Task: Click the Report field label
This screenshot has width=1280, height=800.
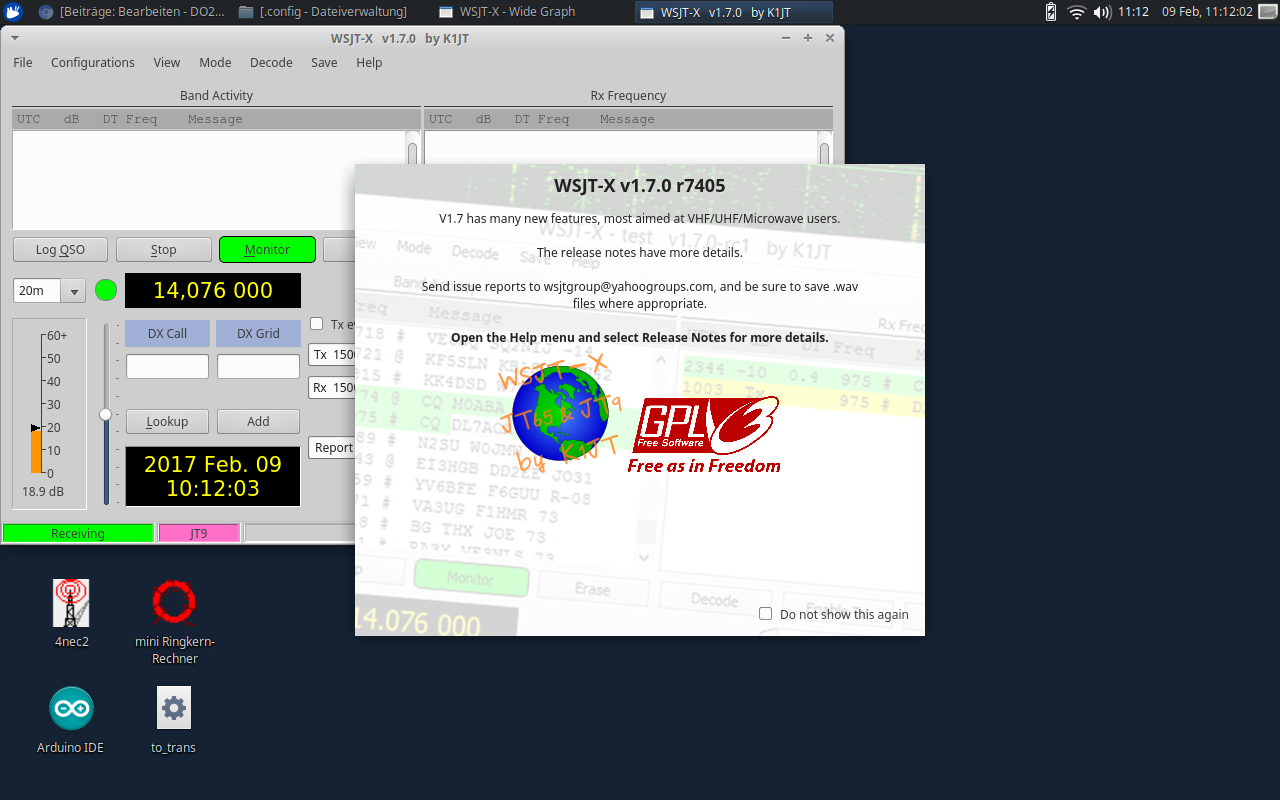Action: (332, 448)
